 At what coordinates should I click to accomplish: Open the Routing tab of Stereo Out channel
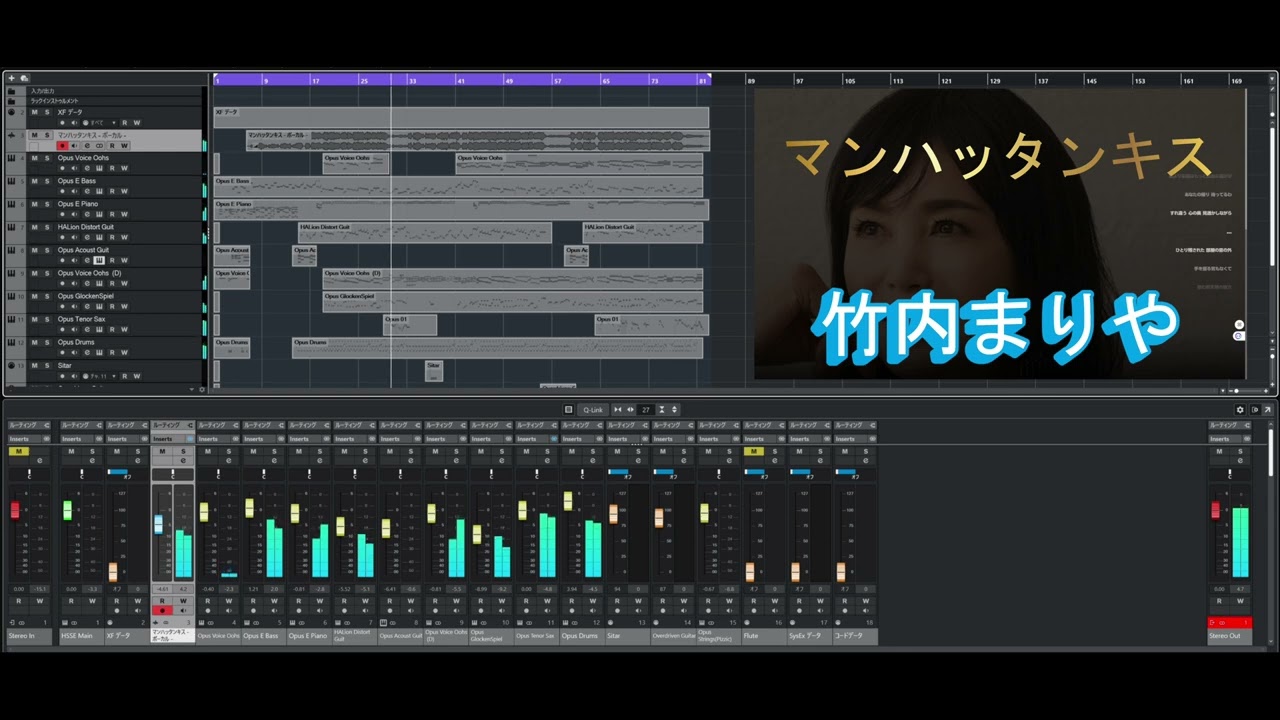coord(1227,425)
